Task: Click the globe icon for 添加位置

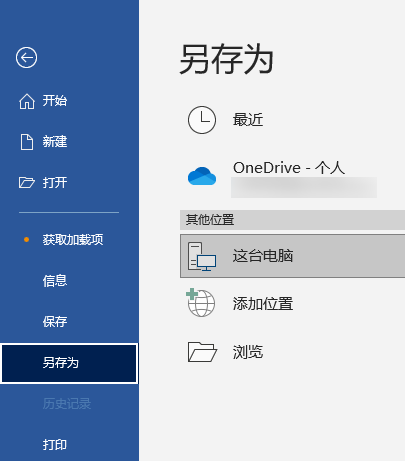Action: coord(201,302)
